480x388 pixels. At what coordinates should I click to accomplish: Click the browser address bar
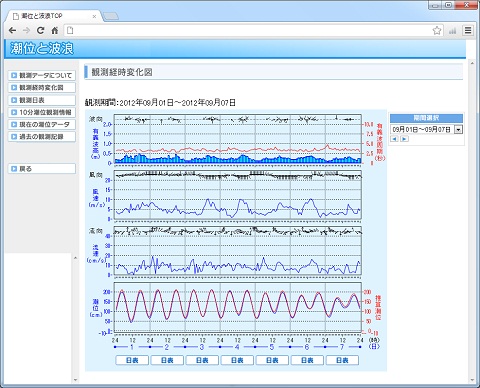pyautogui.click(x=248, y=31)
